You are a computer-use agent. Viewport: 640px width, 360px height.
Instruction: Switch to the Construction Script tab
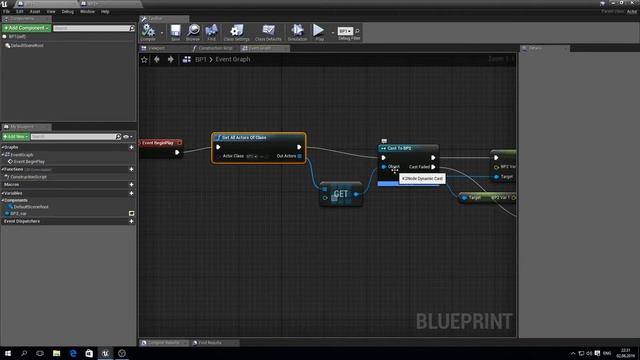(x=216, y=48)
